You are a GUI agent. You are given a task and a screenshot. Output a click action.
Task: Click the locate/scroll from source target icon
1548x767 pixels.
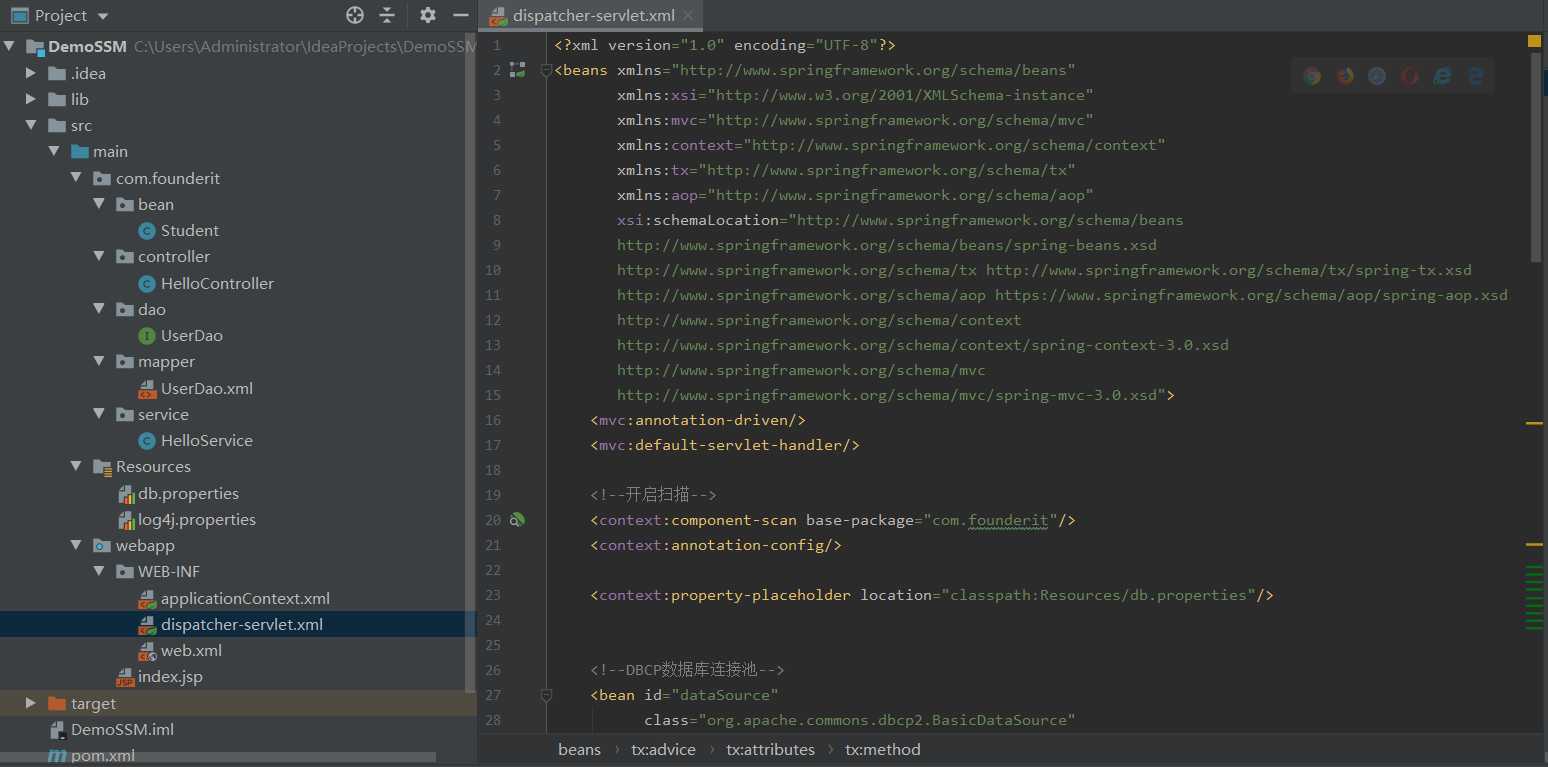click(x=355, y=15)
